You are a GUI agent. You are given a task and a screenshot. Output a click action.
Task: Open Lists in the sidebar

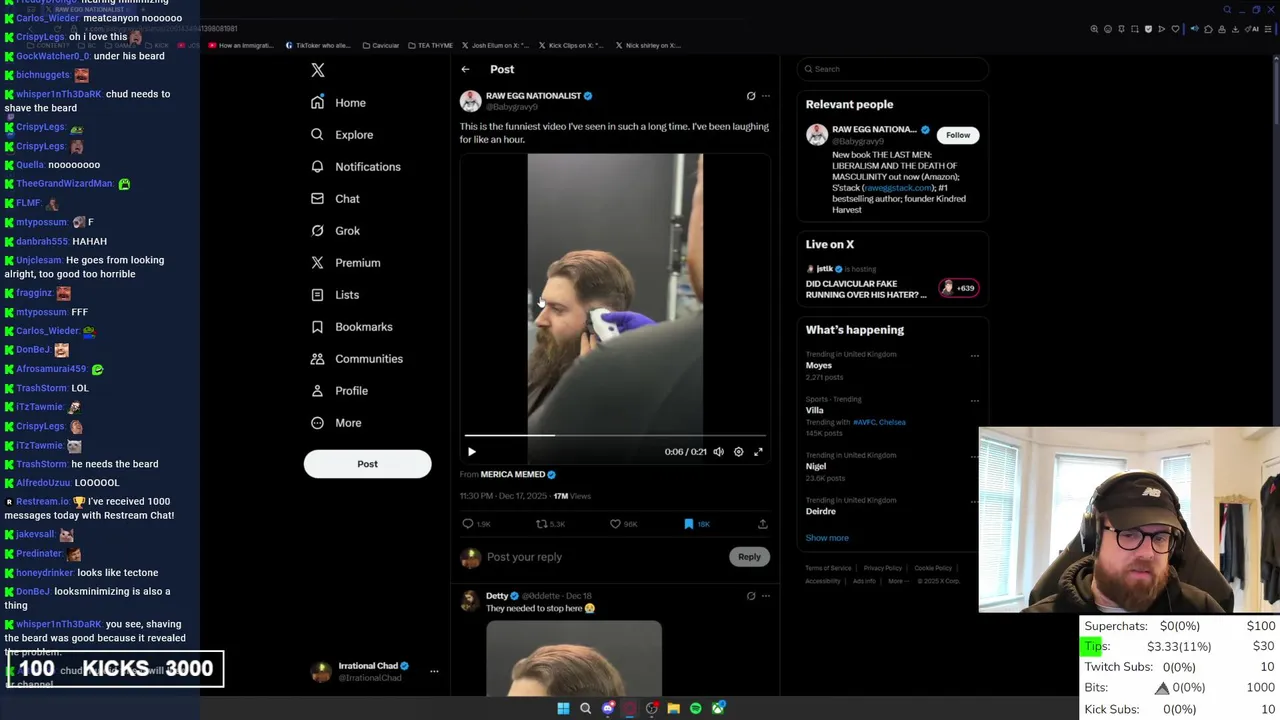click(334, 295)
